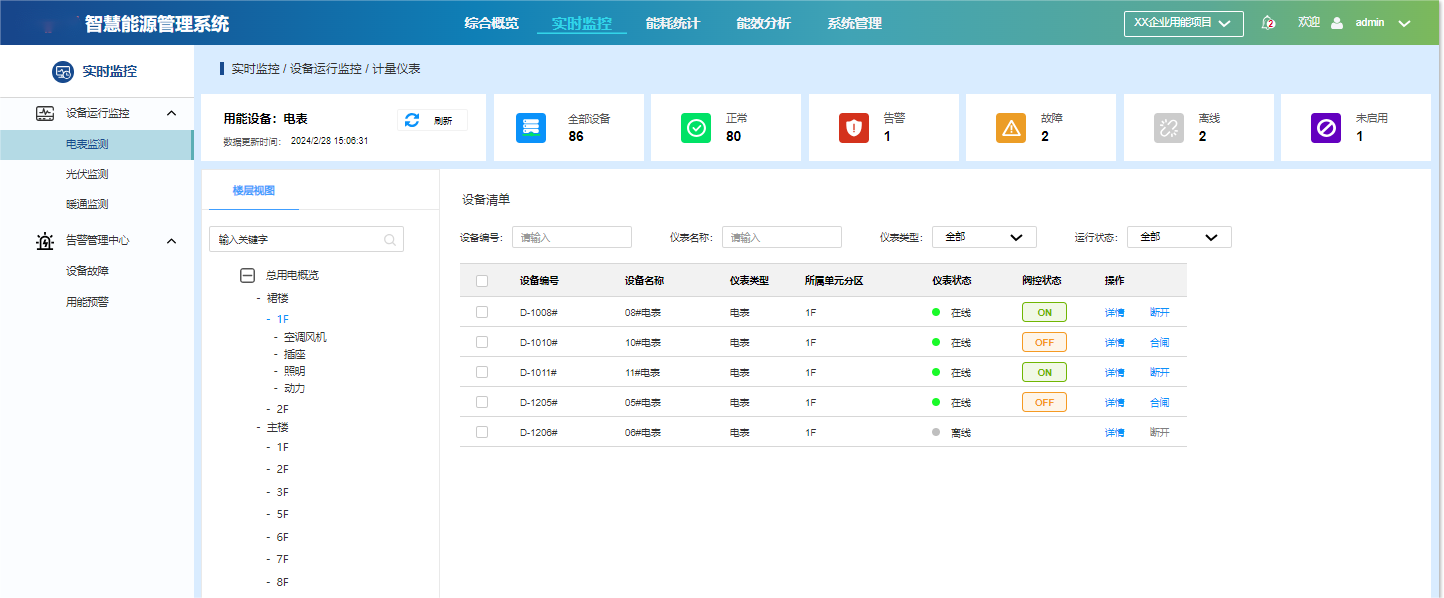Open 详情 for device D-1011#
Viewport: 1444px width, 598px height.
(1114, 373)
